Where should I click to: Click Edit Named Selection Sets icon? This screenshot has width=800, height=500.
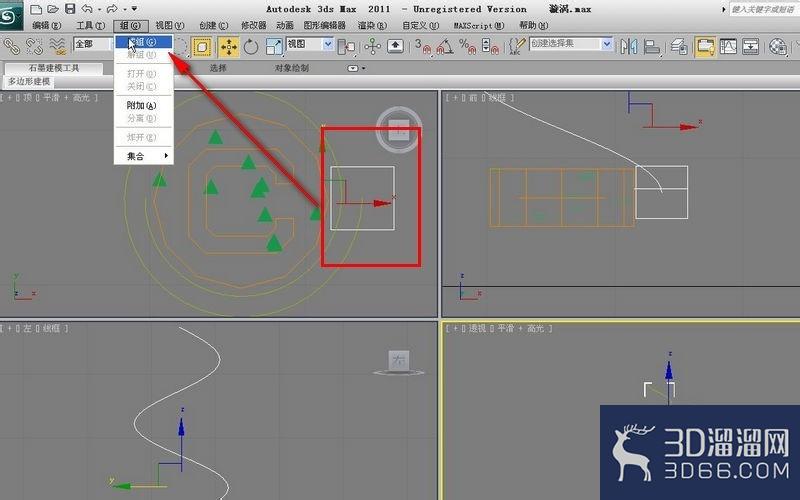(x=517, y=47)
